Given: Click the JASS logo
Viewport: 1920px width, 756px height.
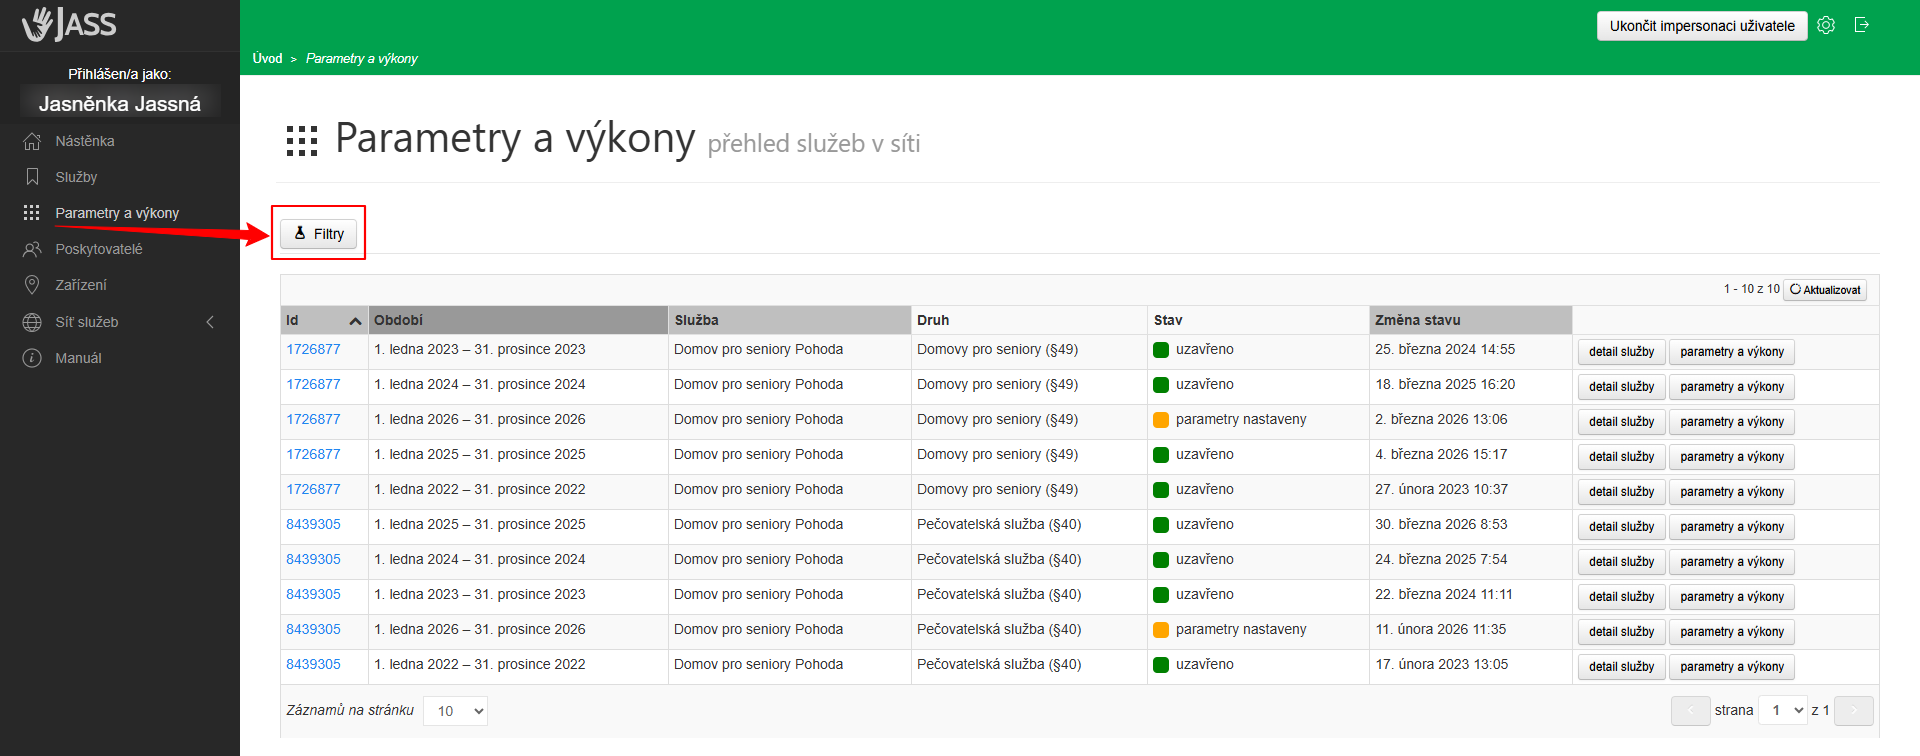Looking at the screenshot, I should [69, 24].
